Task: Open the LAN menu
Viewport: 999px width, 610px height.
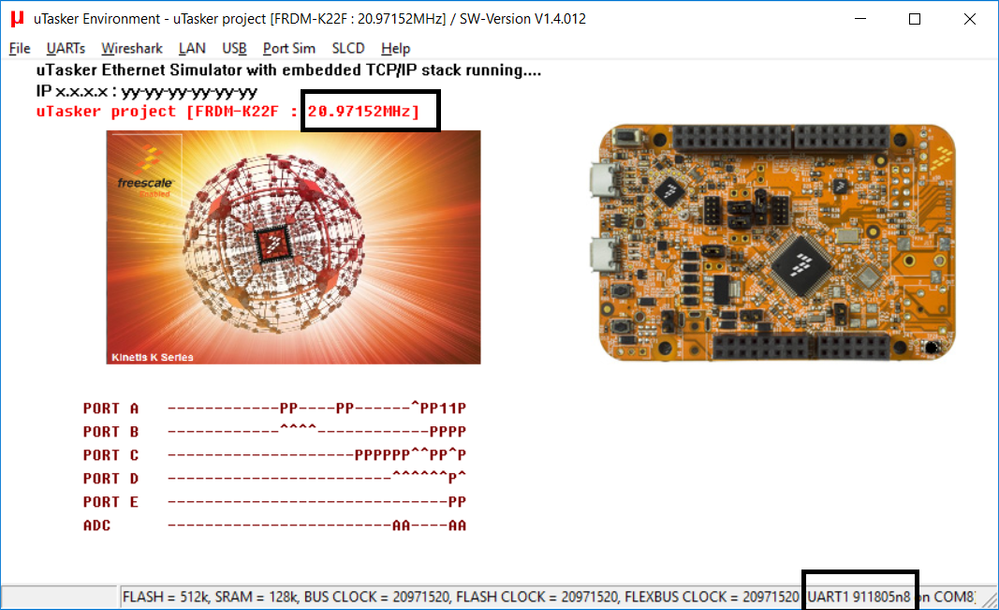Action: [192, 48]
